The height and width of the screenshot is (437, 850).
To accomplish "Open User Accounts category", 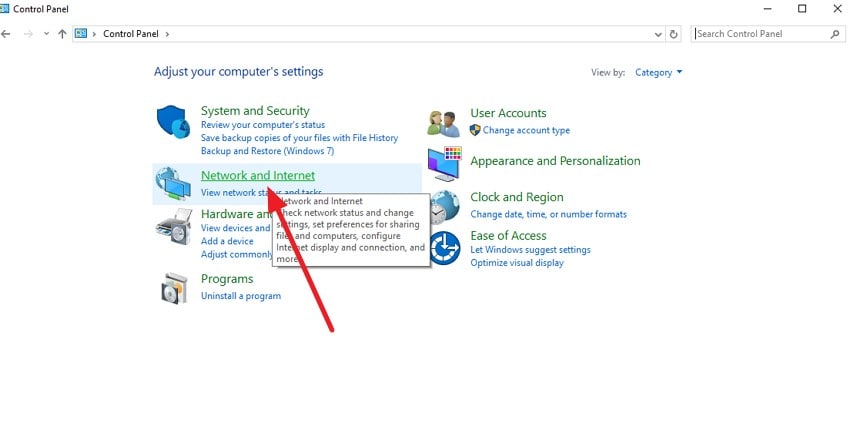I will (508, 113).
